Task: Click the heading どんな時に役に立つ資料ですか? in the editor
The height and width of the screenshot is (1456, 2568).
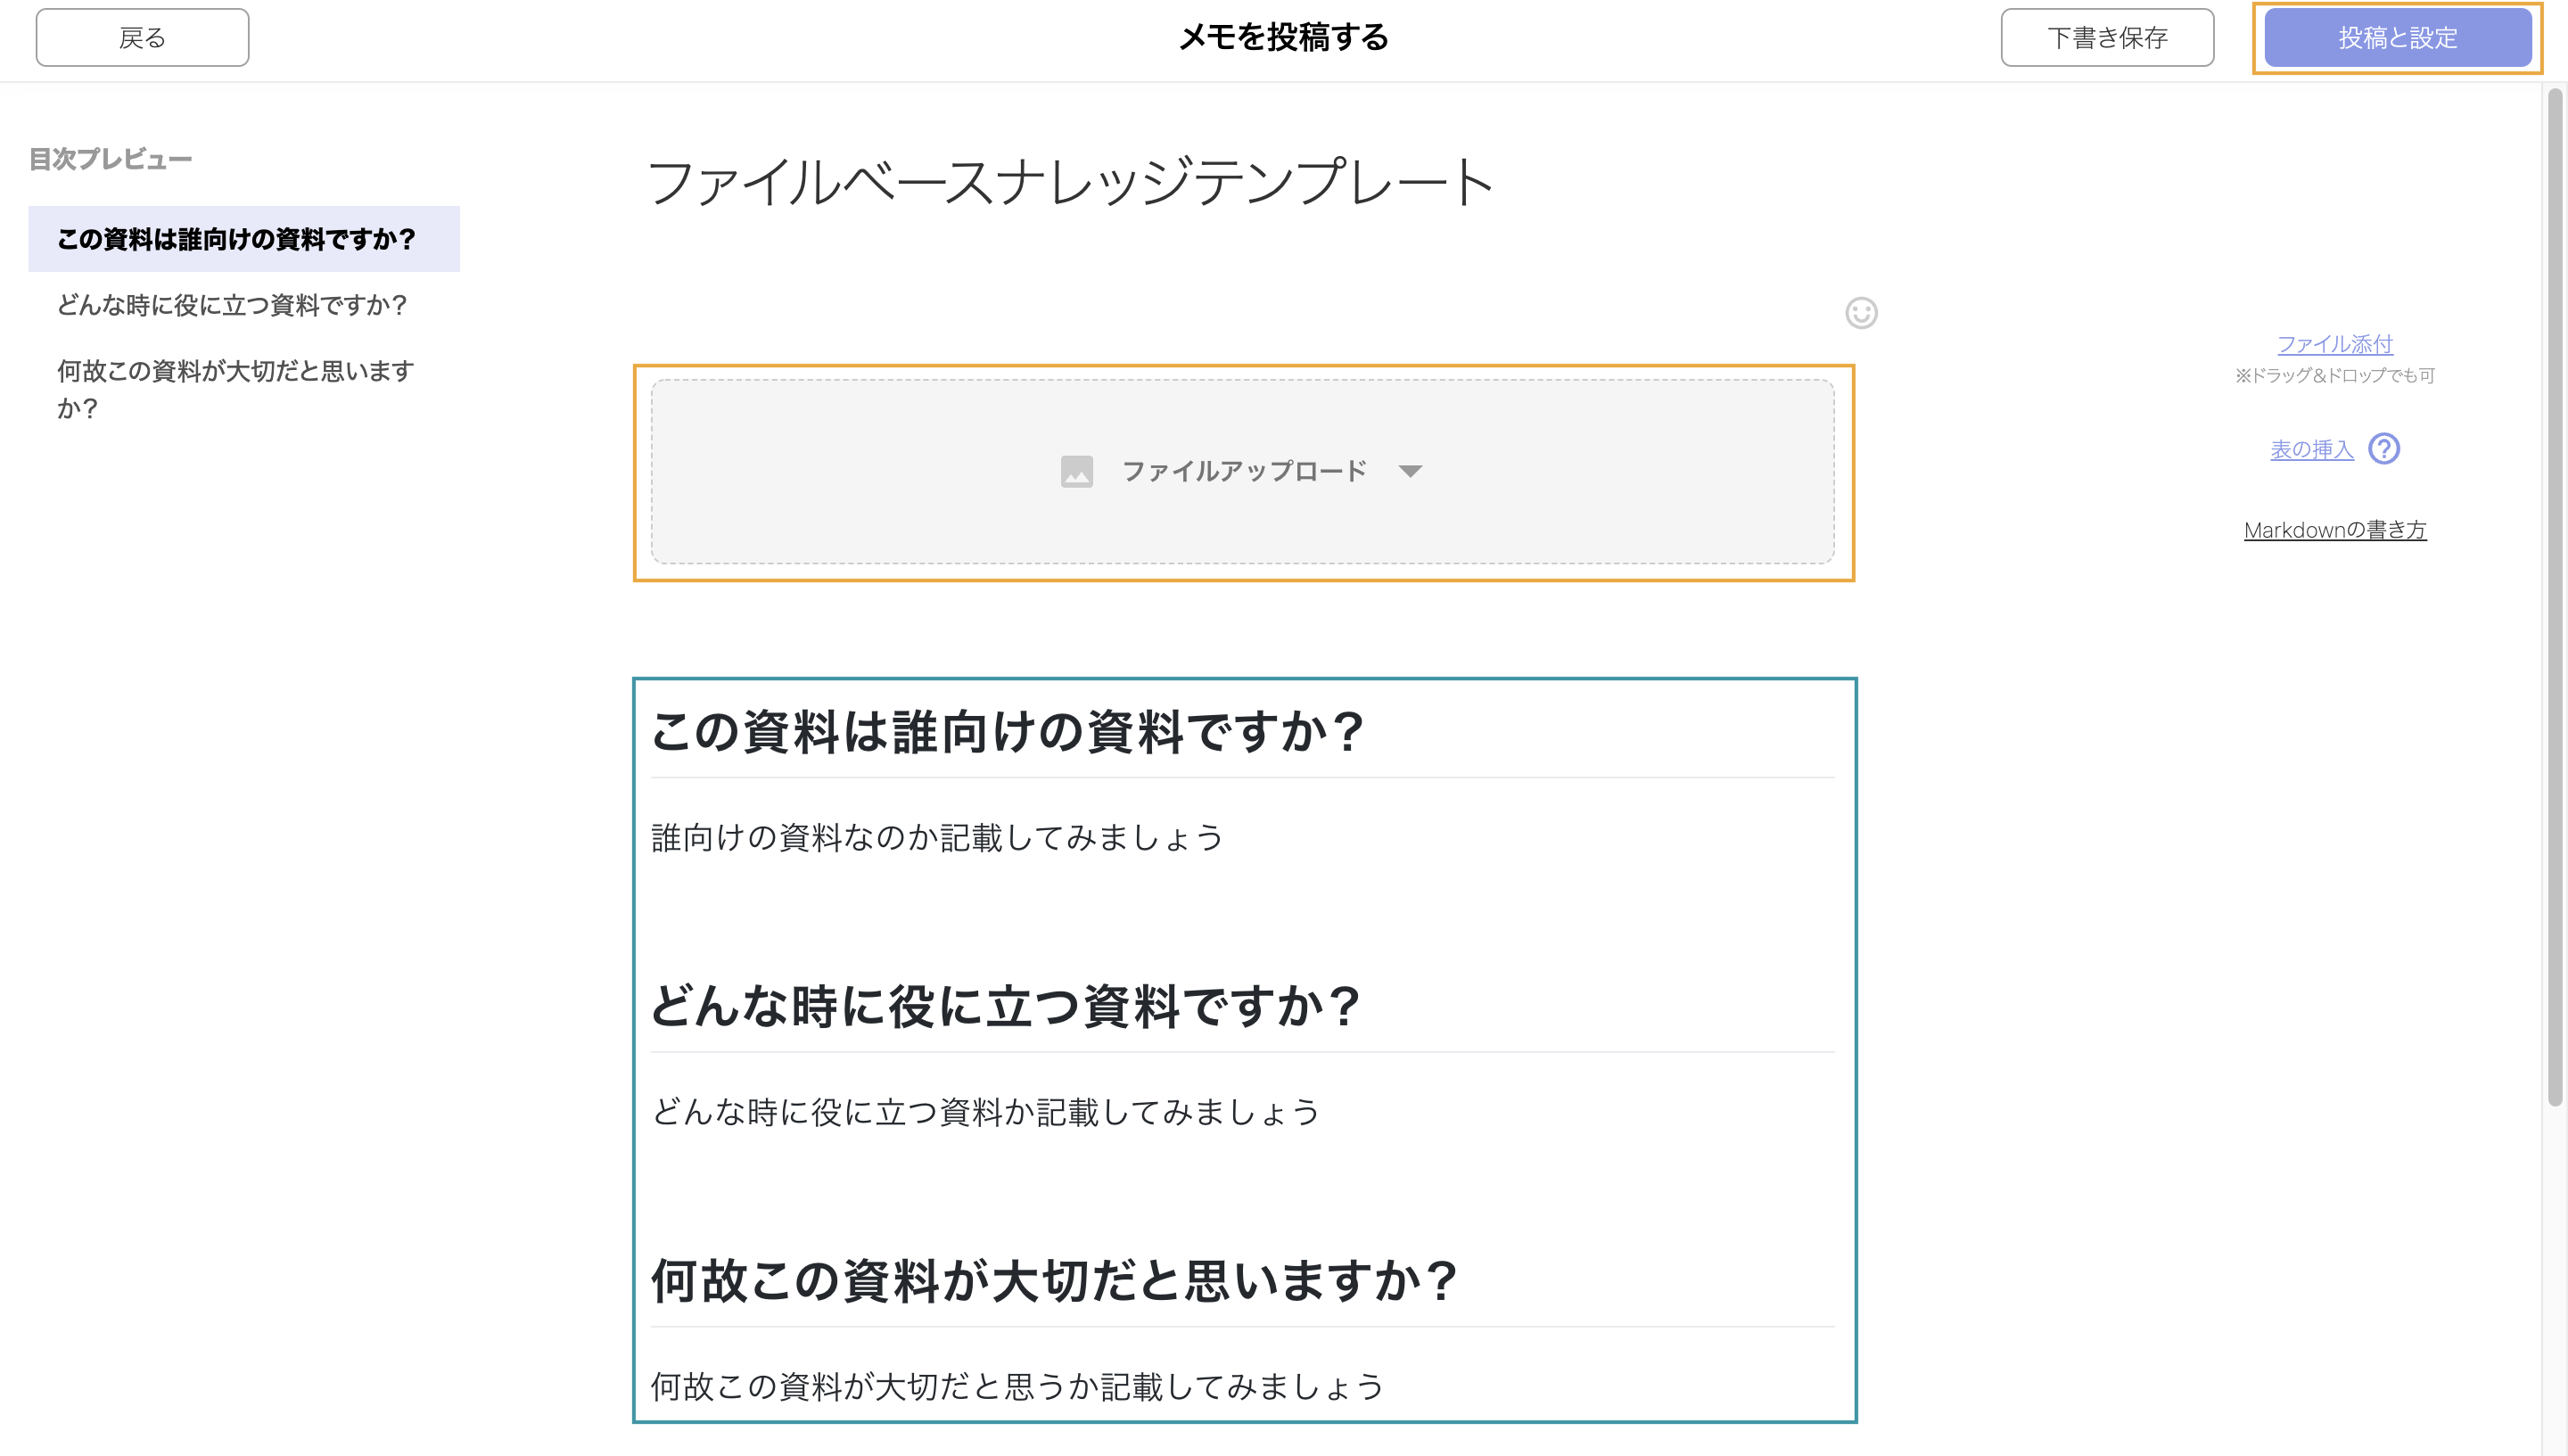Action: point(1005,1006)
